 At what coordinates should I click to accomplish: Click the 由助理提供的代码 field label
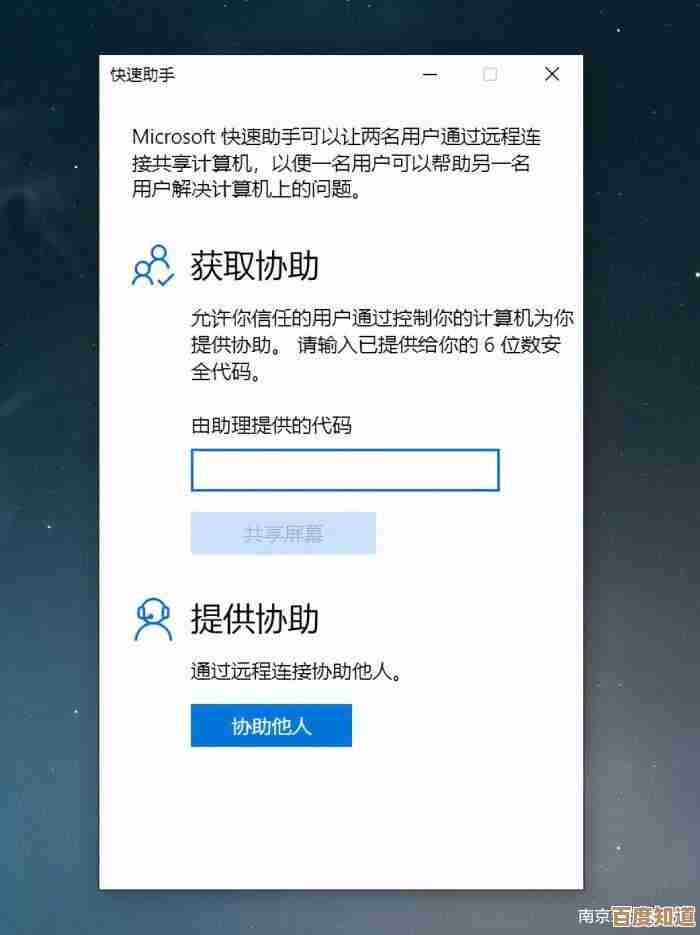click(271, 426)
